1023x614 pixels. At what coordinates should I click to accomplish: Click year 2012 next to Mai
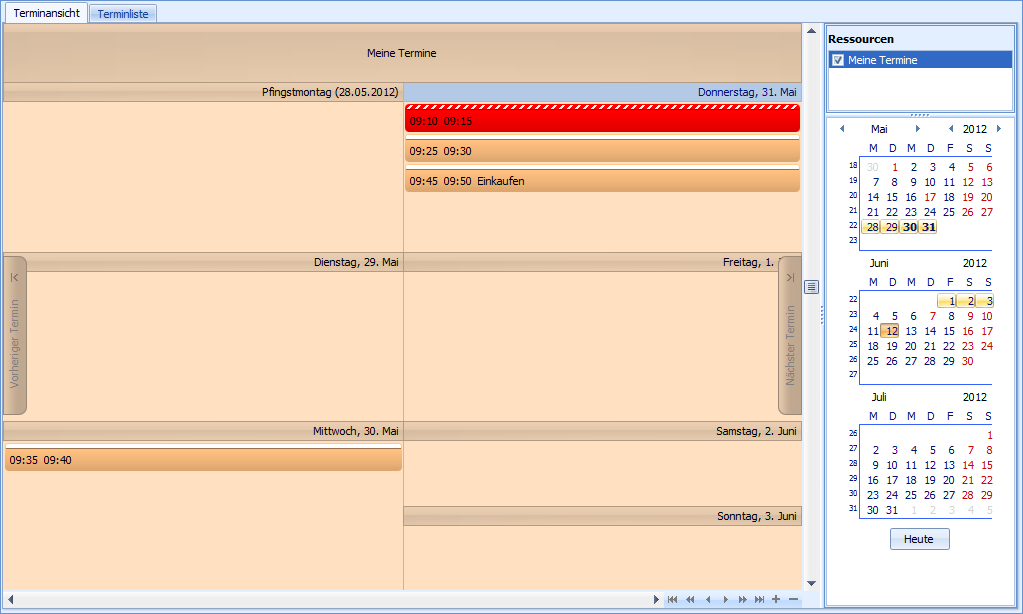coord(975,129)
